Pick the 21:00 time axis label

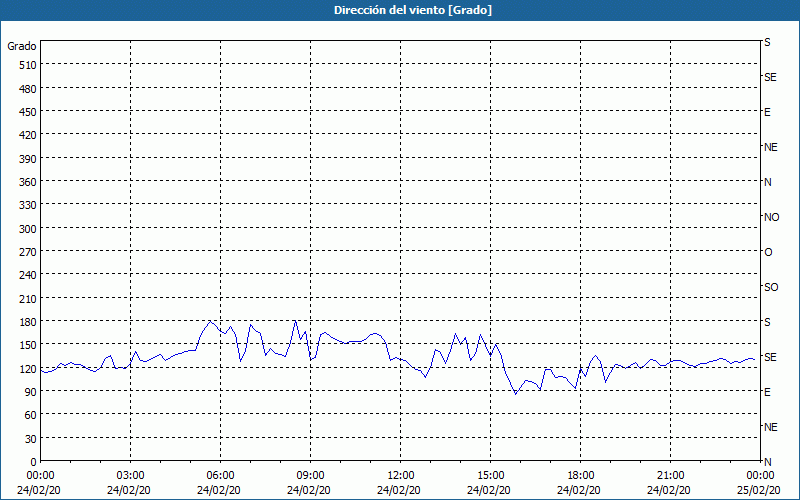tap(670, 476)
